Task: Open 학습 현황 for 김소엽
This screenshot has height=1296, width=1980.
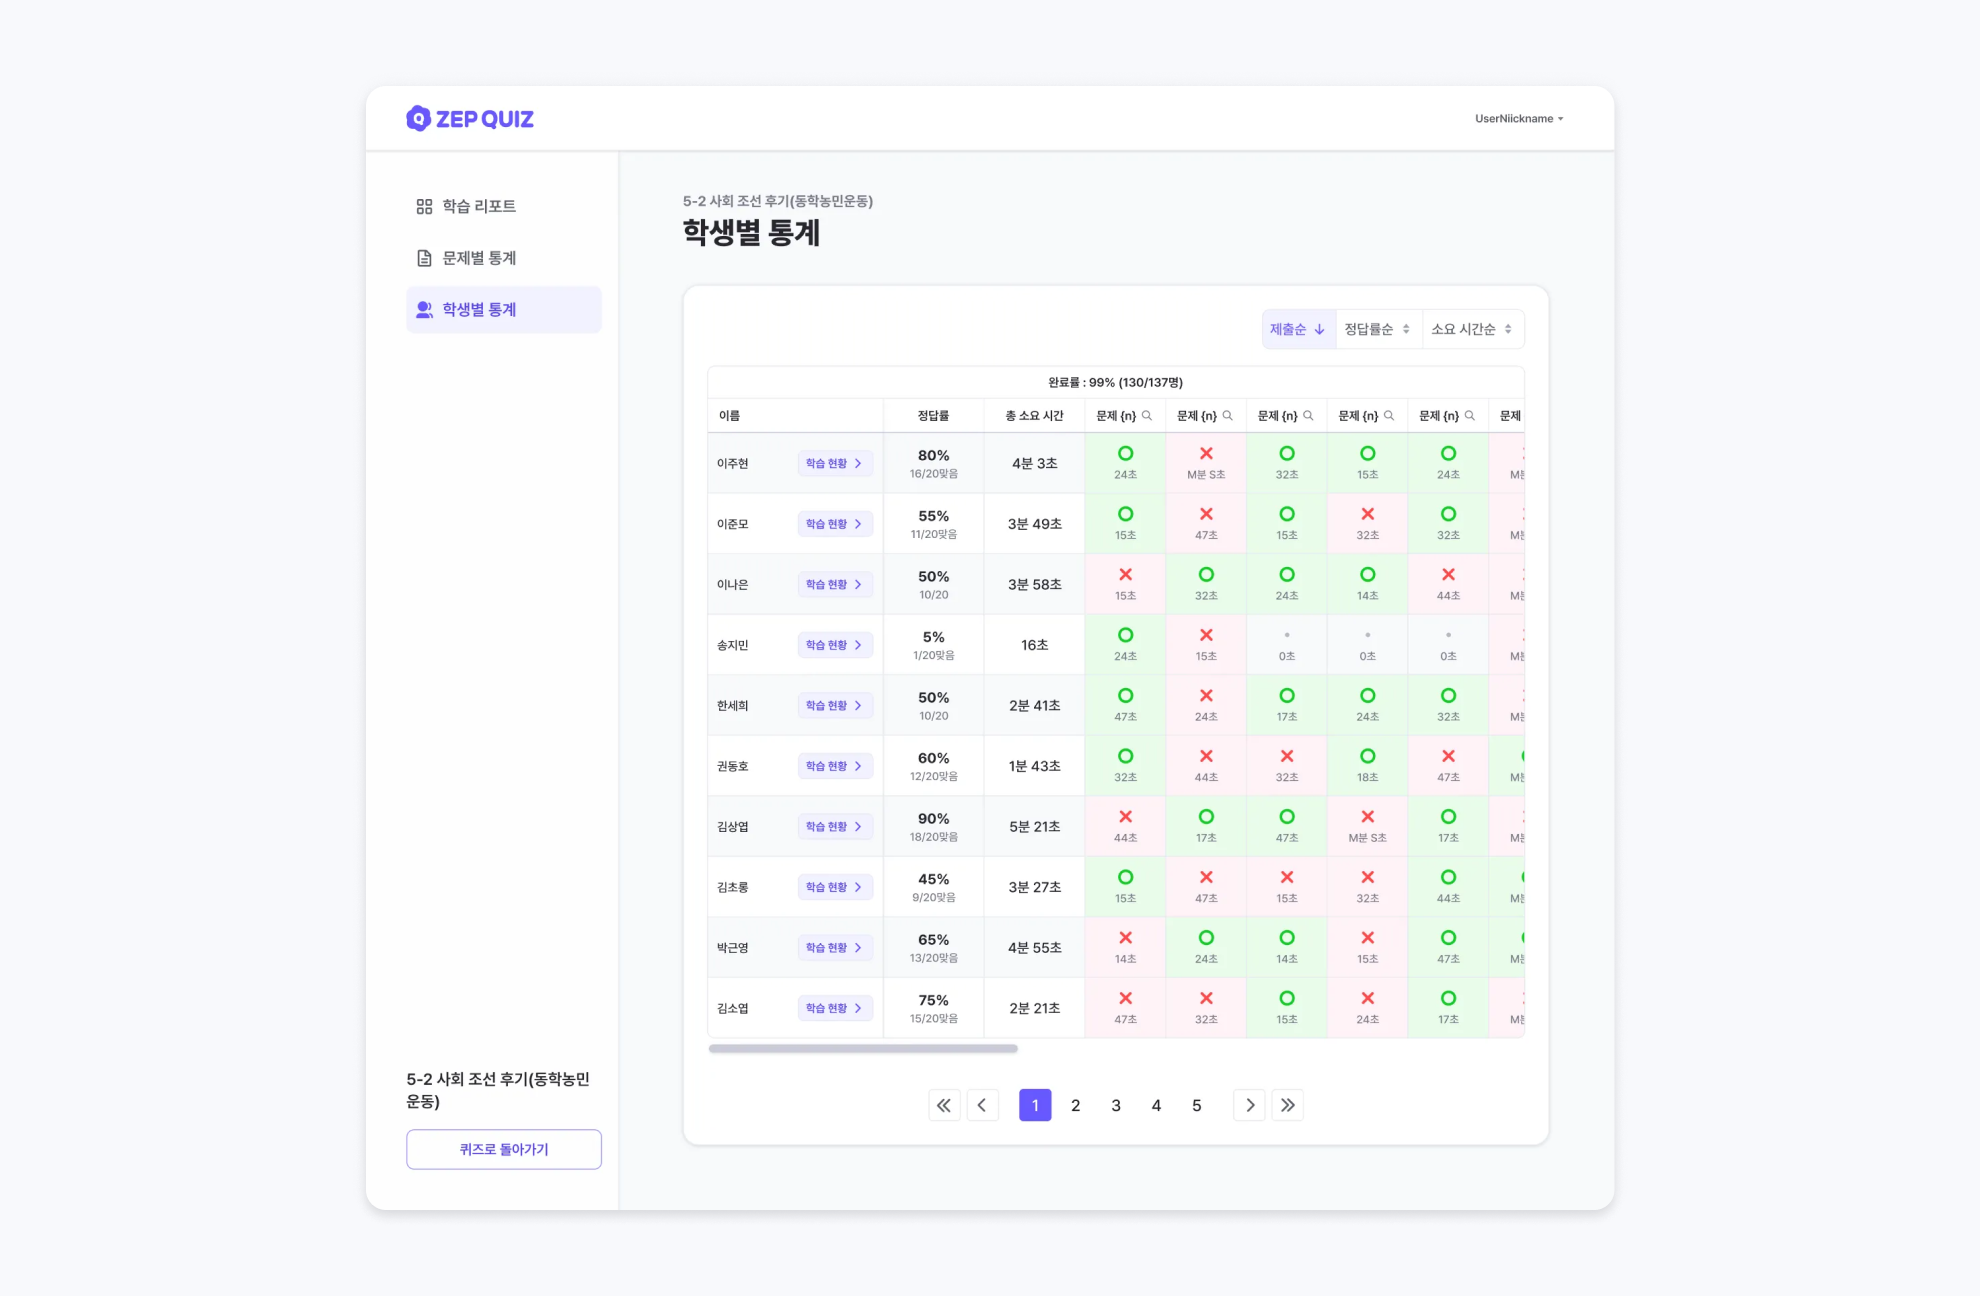Action: 834,1008
